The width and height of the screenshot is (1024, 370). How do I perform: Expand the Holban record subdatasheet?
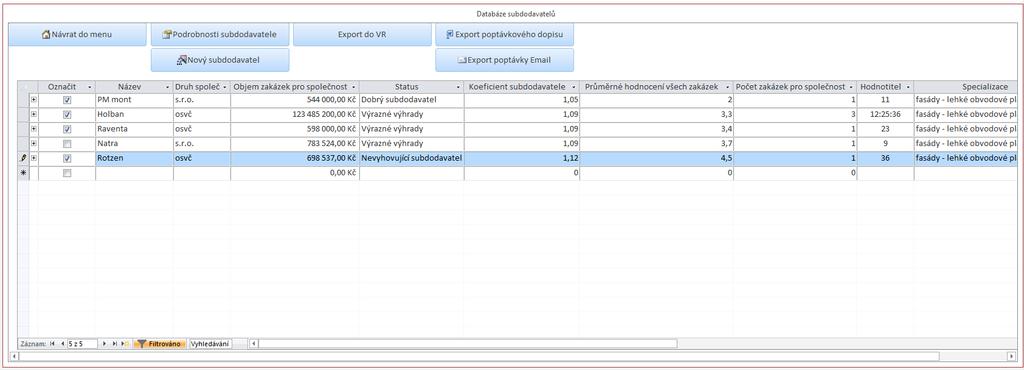pyautogui.click(x=34, y=115)
